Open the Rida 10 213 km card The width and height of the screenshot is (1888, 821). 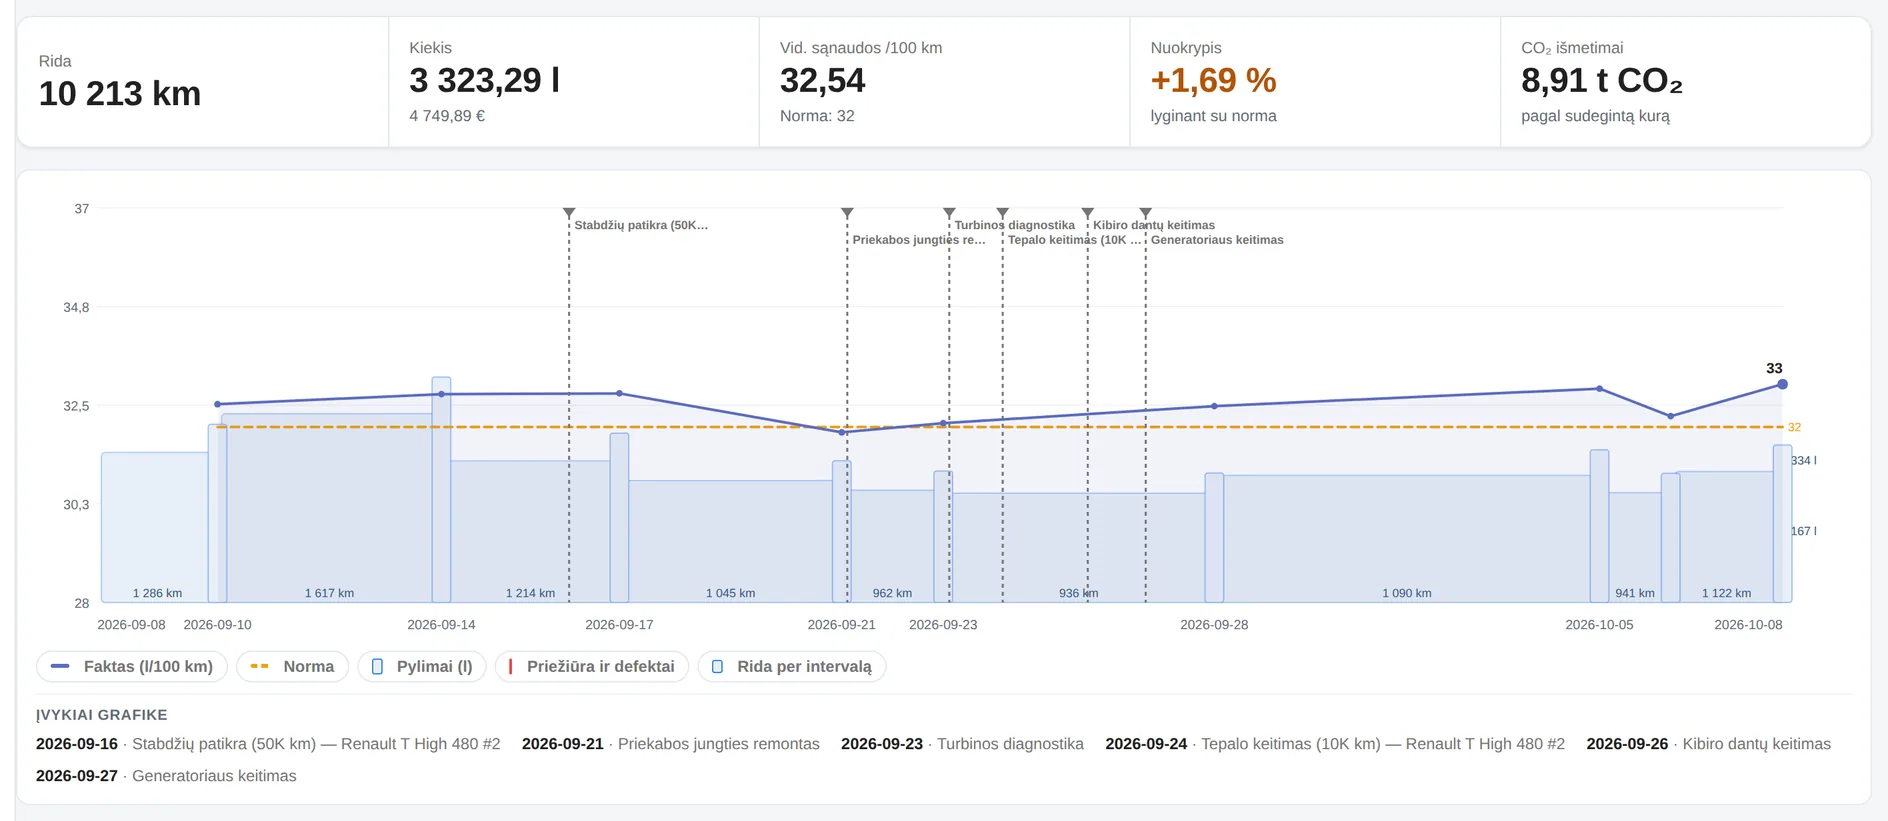pyautogui.click(x=203, y=82)
